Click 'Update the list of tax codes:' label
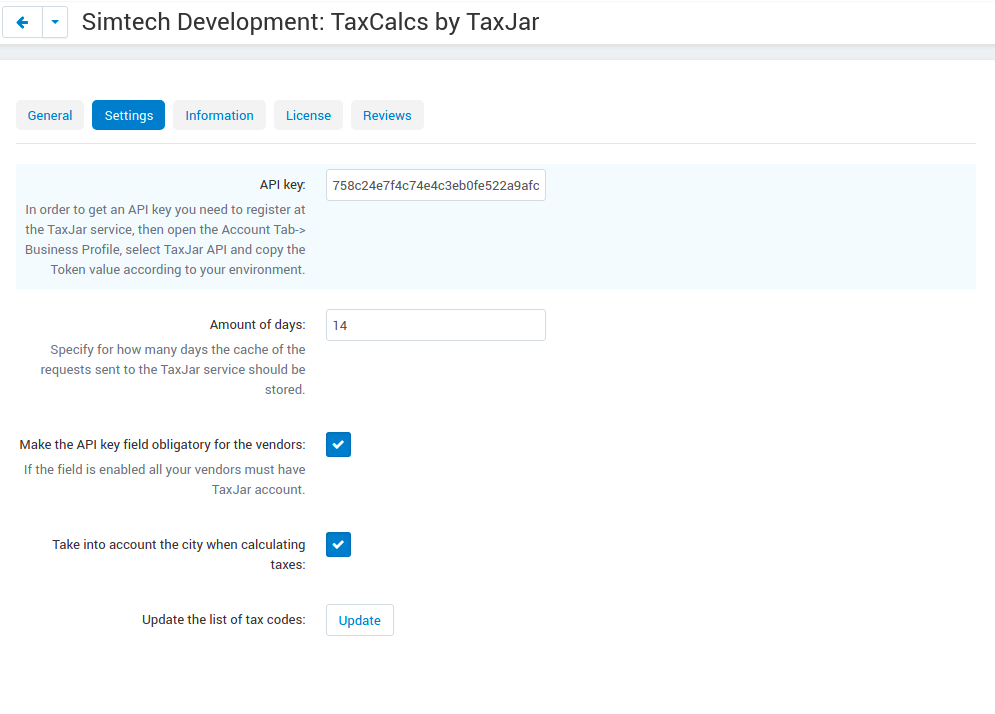The width and height of the screenshot is (995, 714). click(224, 619)
